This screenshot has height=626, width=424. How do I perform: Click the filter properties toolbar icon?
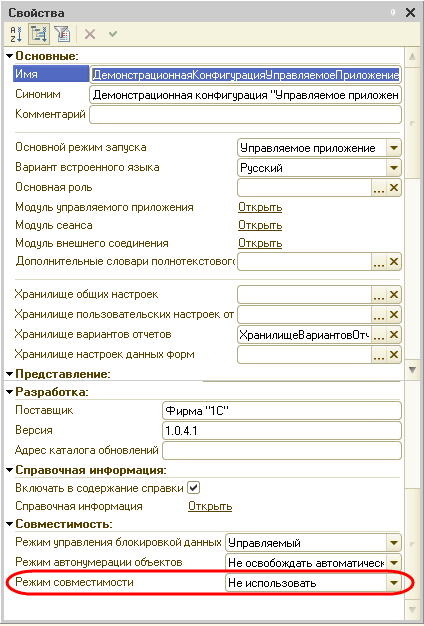(x=62, y=34)
